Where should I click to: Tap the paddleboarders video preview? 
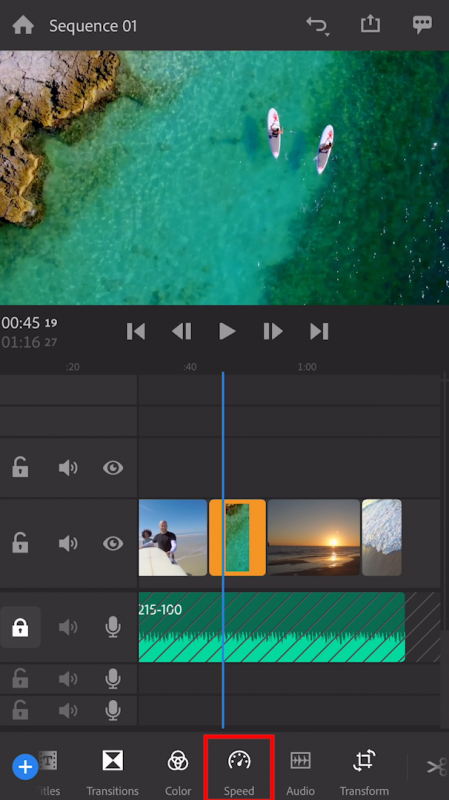(x=224, y=178)
